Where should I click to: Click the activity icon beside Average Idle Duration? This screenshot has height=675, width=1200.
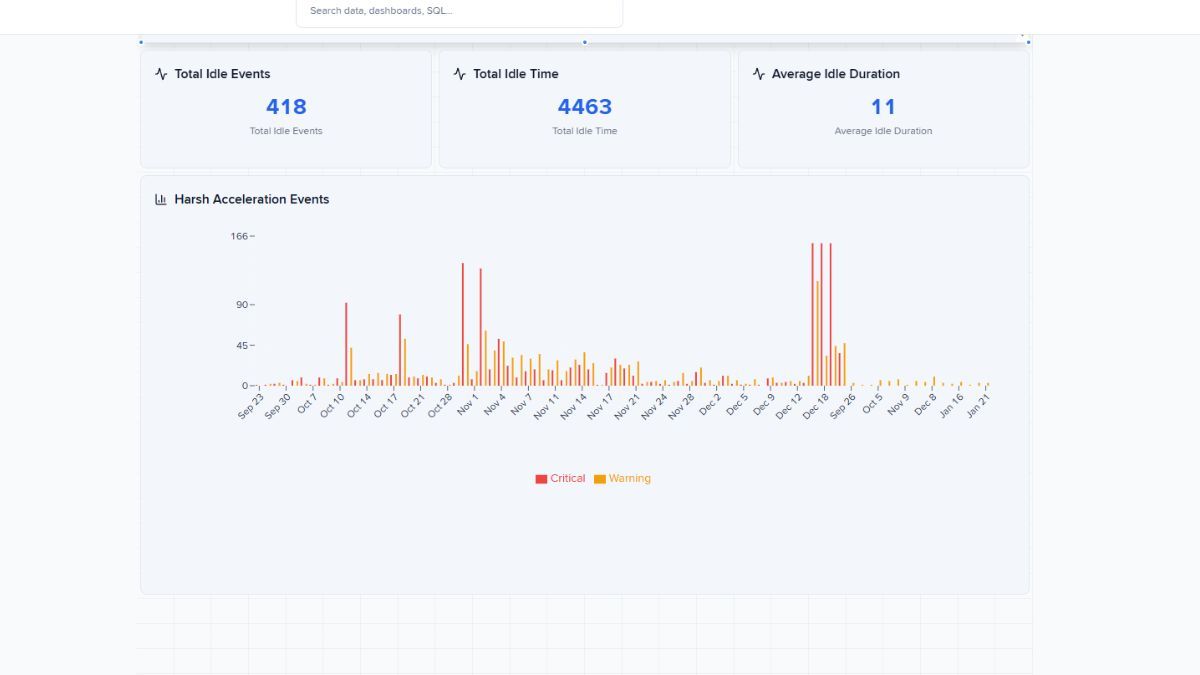click(x=757, y=73)
